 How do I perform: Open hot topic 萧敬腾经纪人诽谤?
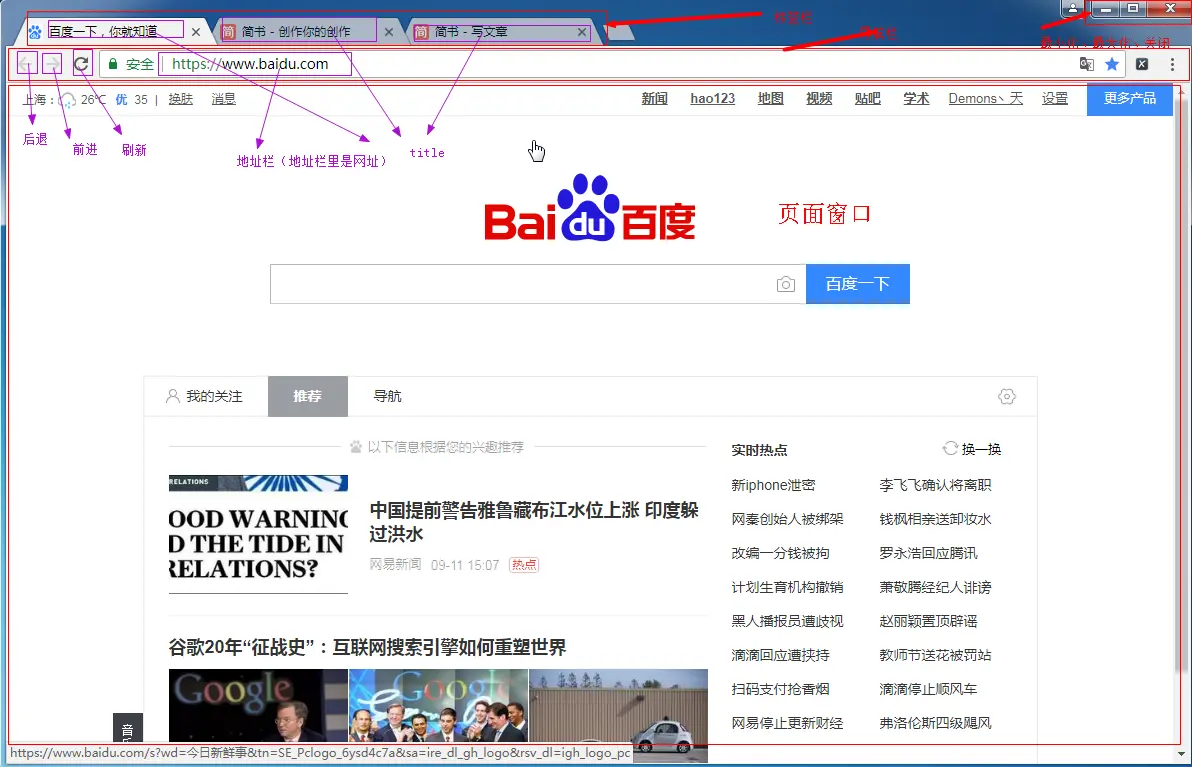coord(935,588)
